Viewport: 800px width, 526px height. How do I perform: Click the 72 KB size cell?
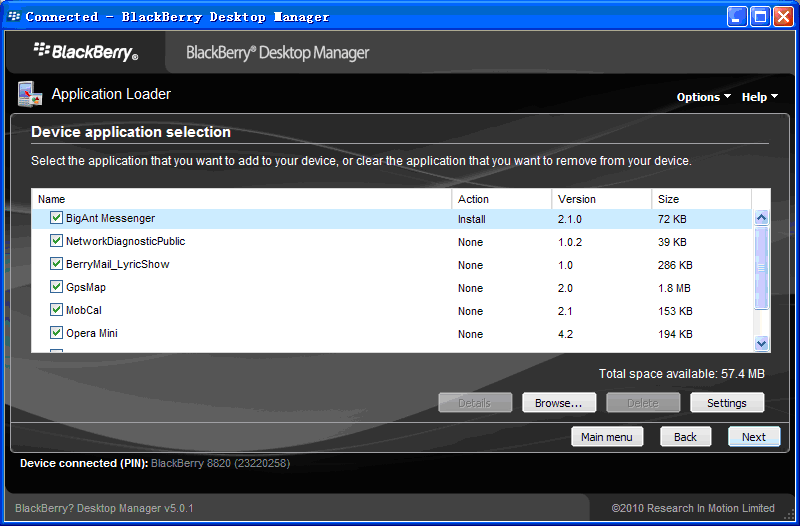coord(672,219)
